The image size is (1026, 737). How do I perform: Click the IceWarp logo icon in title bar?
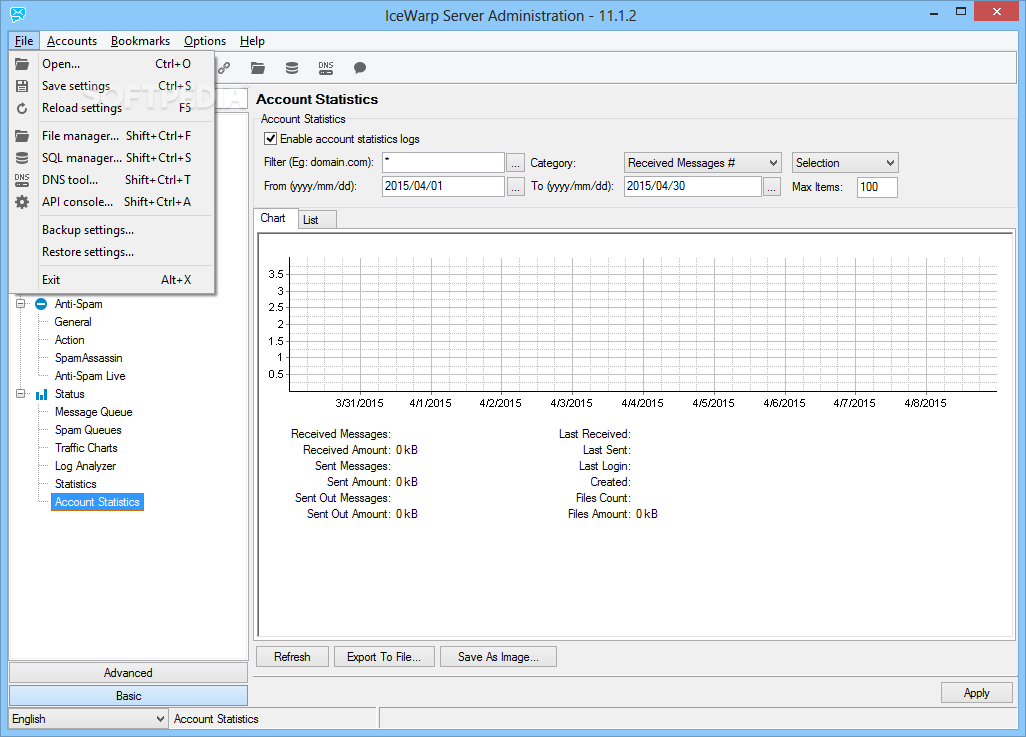pos(18,14)
